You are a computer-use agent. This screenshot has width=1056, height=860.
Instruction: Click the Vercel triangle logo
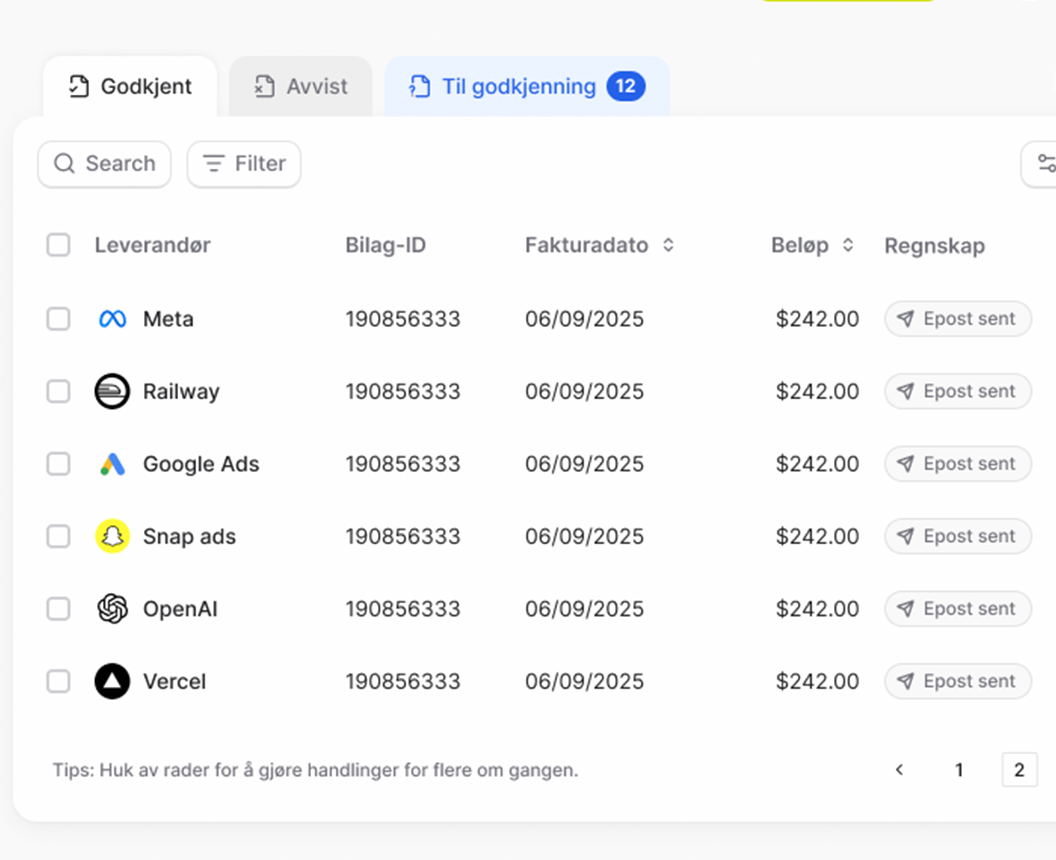coord(112,682)
